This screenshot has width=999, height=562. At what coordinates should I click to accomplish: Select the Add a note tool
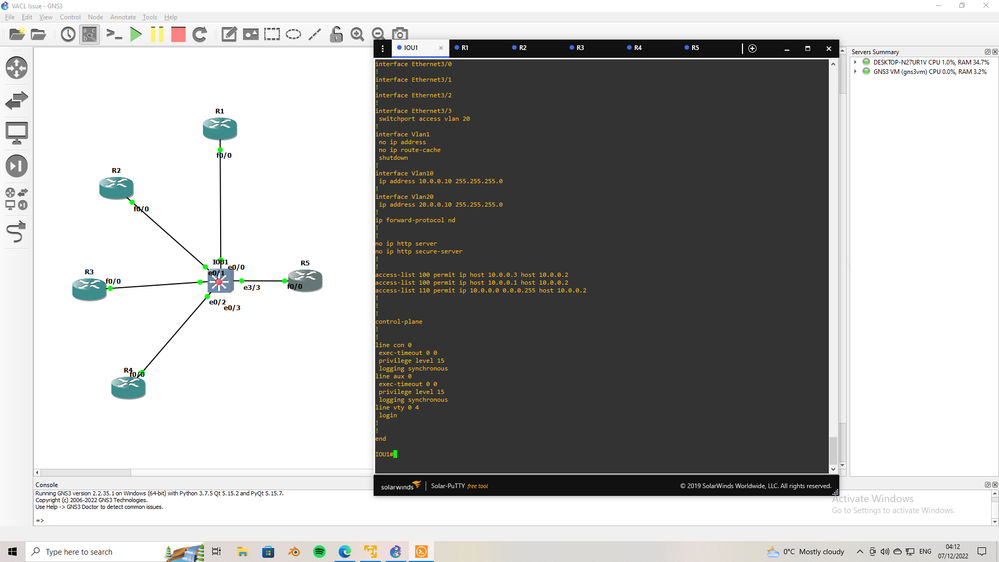point(229,34)
